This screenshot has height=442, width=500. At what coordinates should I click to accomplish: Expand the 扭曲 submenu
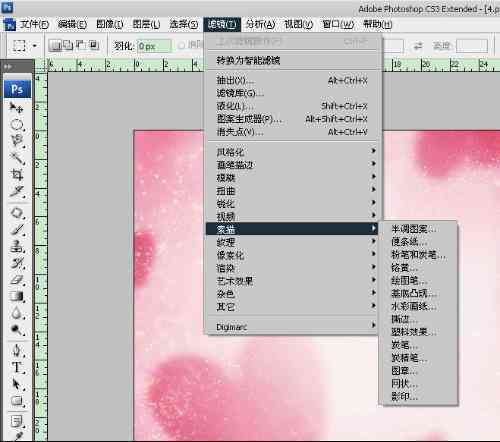click(x=292, y=191)
